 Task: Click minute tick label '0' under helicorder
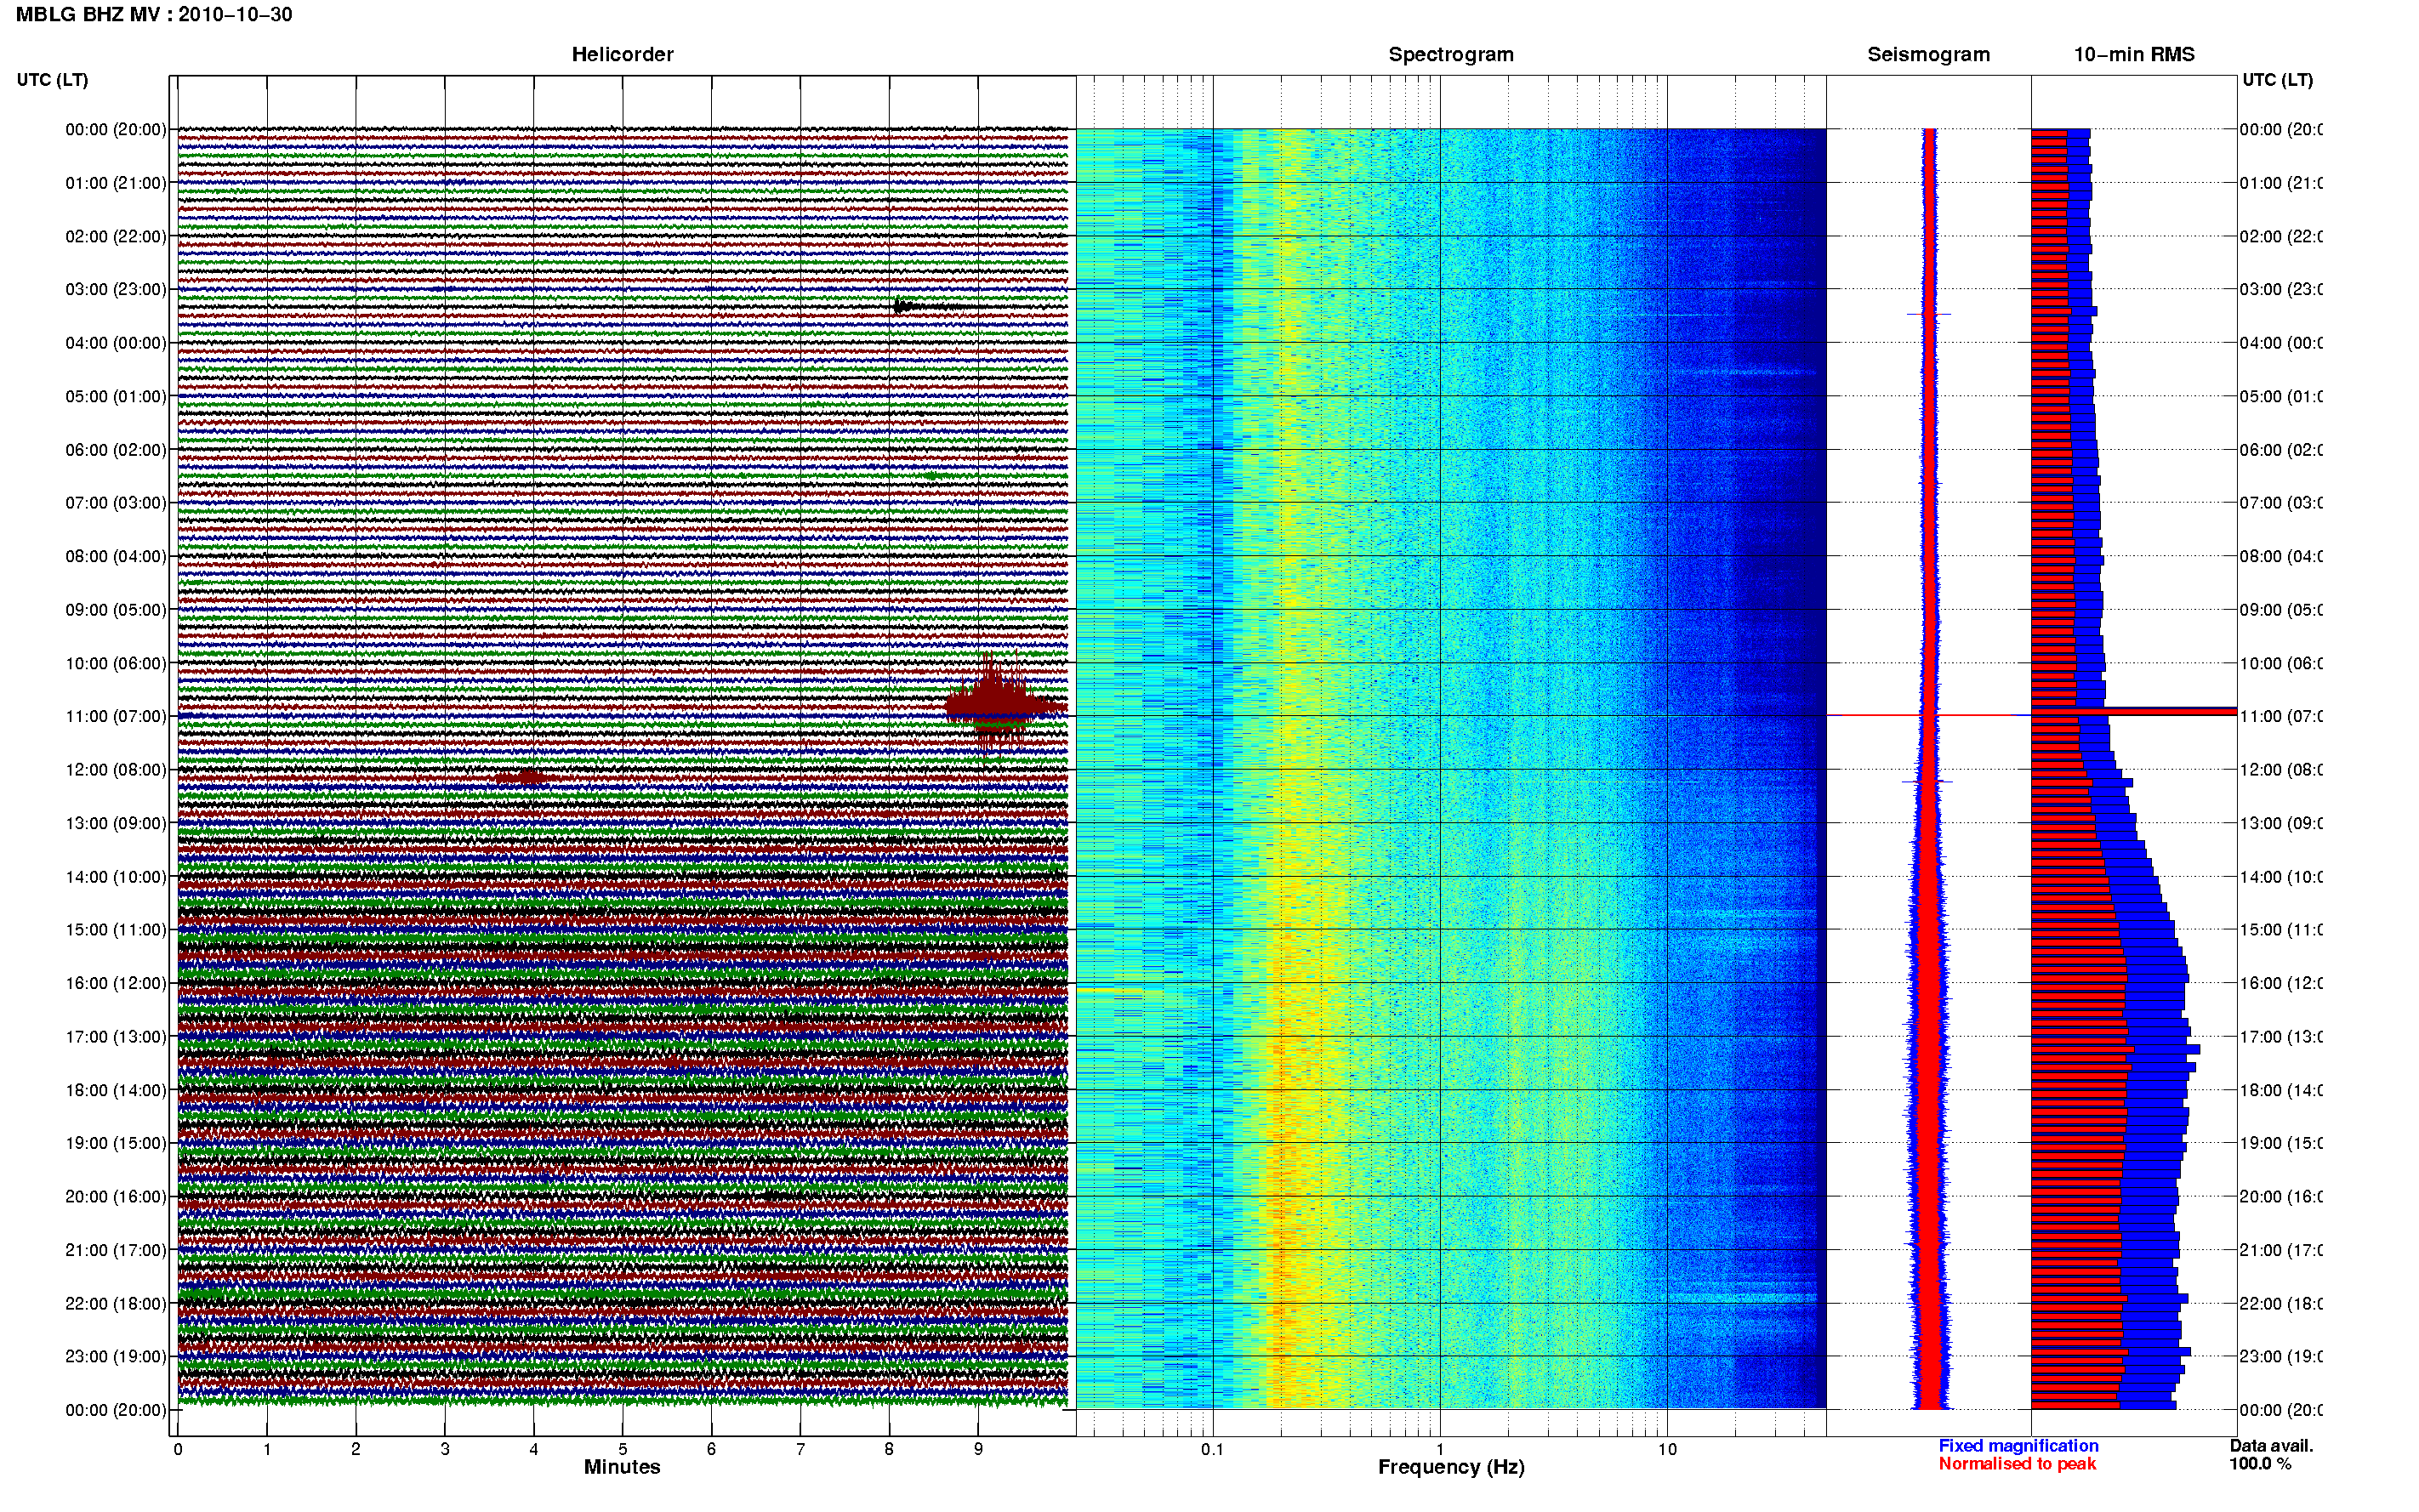click(x=178, y=1449)
